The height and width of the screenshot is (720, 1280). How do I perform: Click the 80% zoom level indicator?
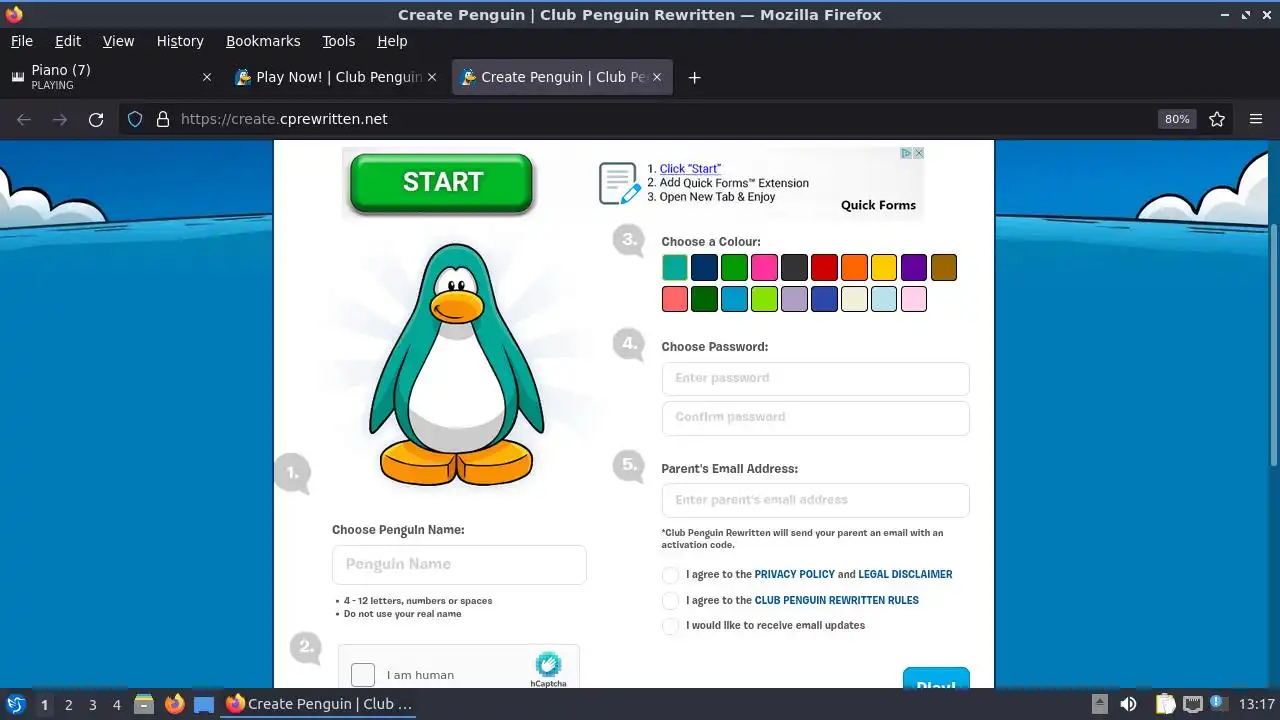click(1177, 119)
